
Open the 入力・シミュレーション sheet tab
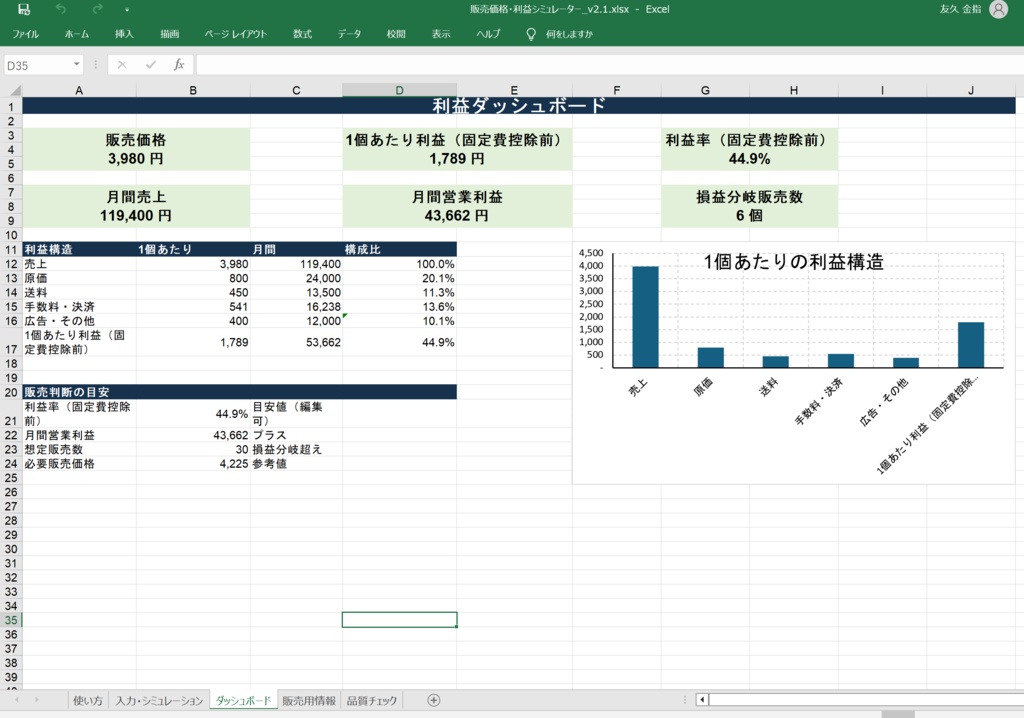[159, 700]
